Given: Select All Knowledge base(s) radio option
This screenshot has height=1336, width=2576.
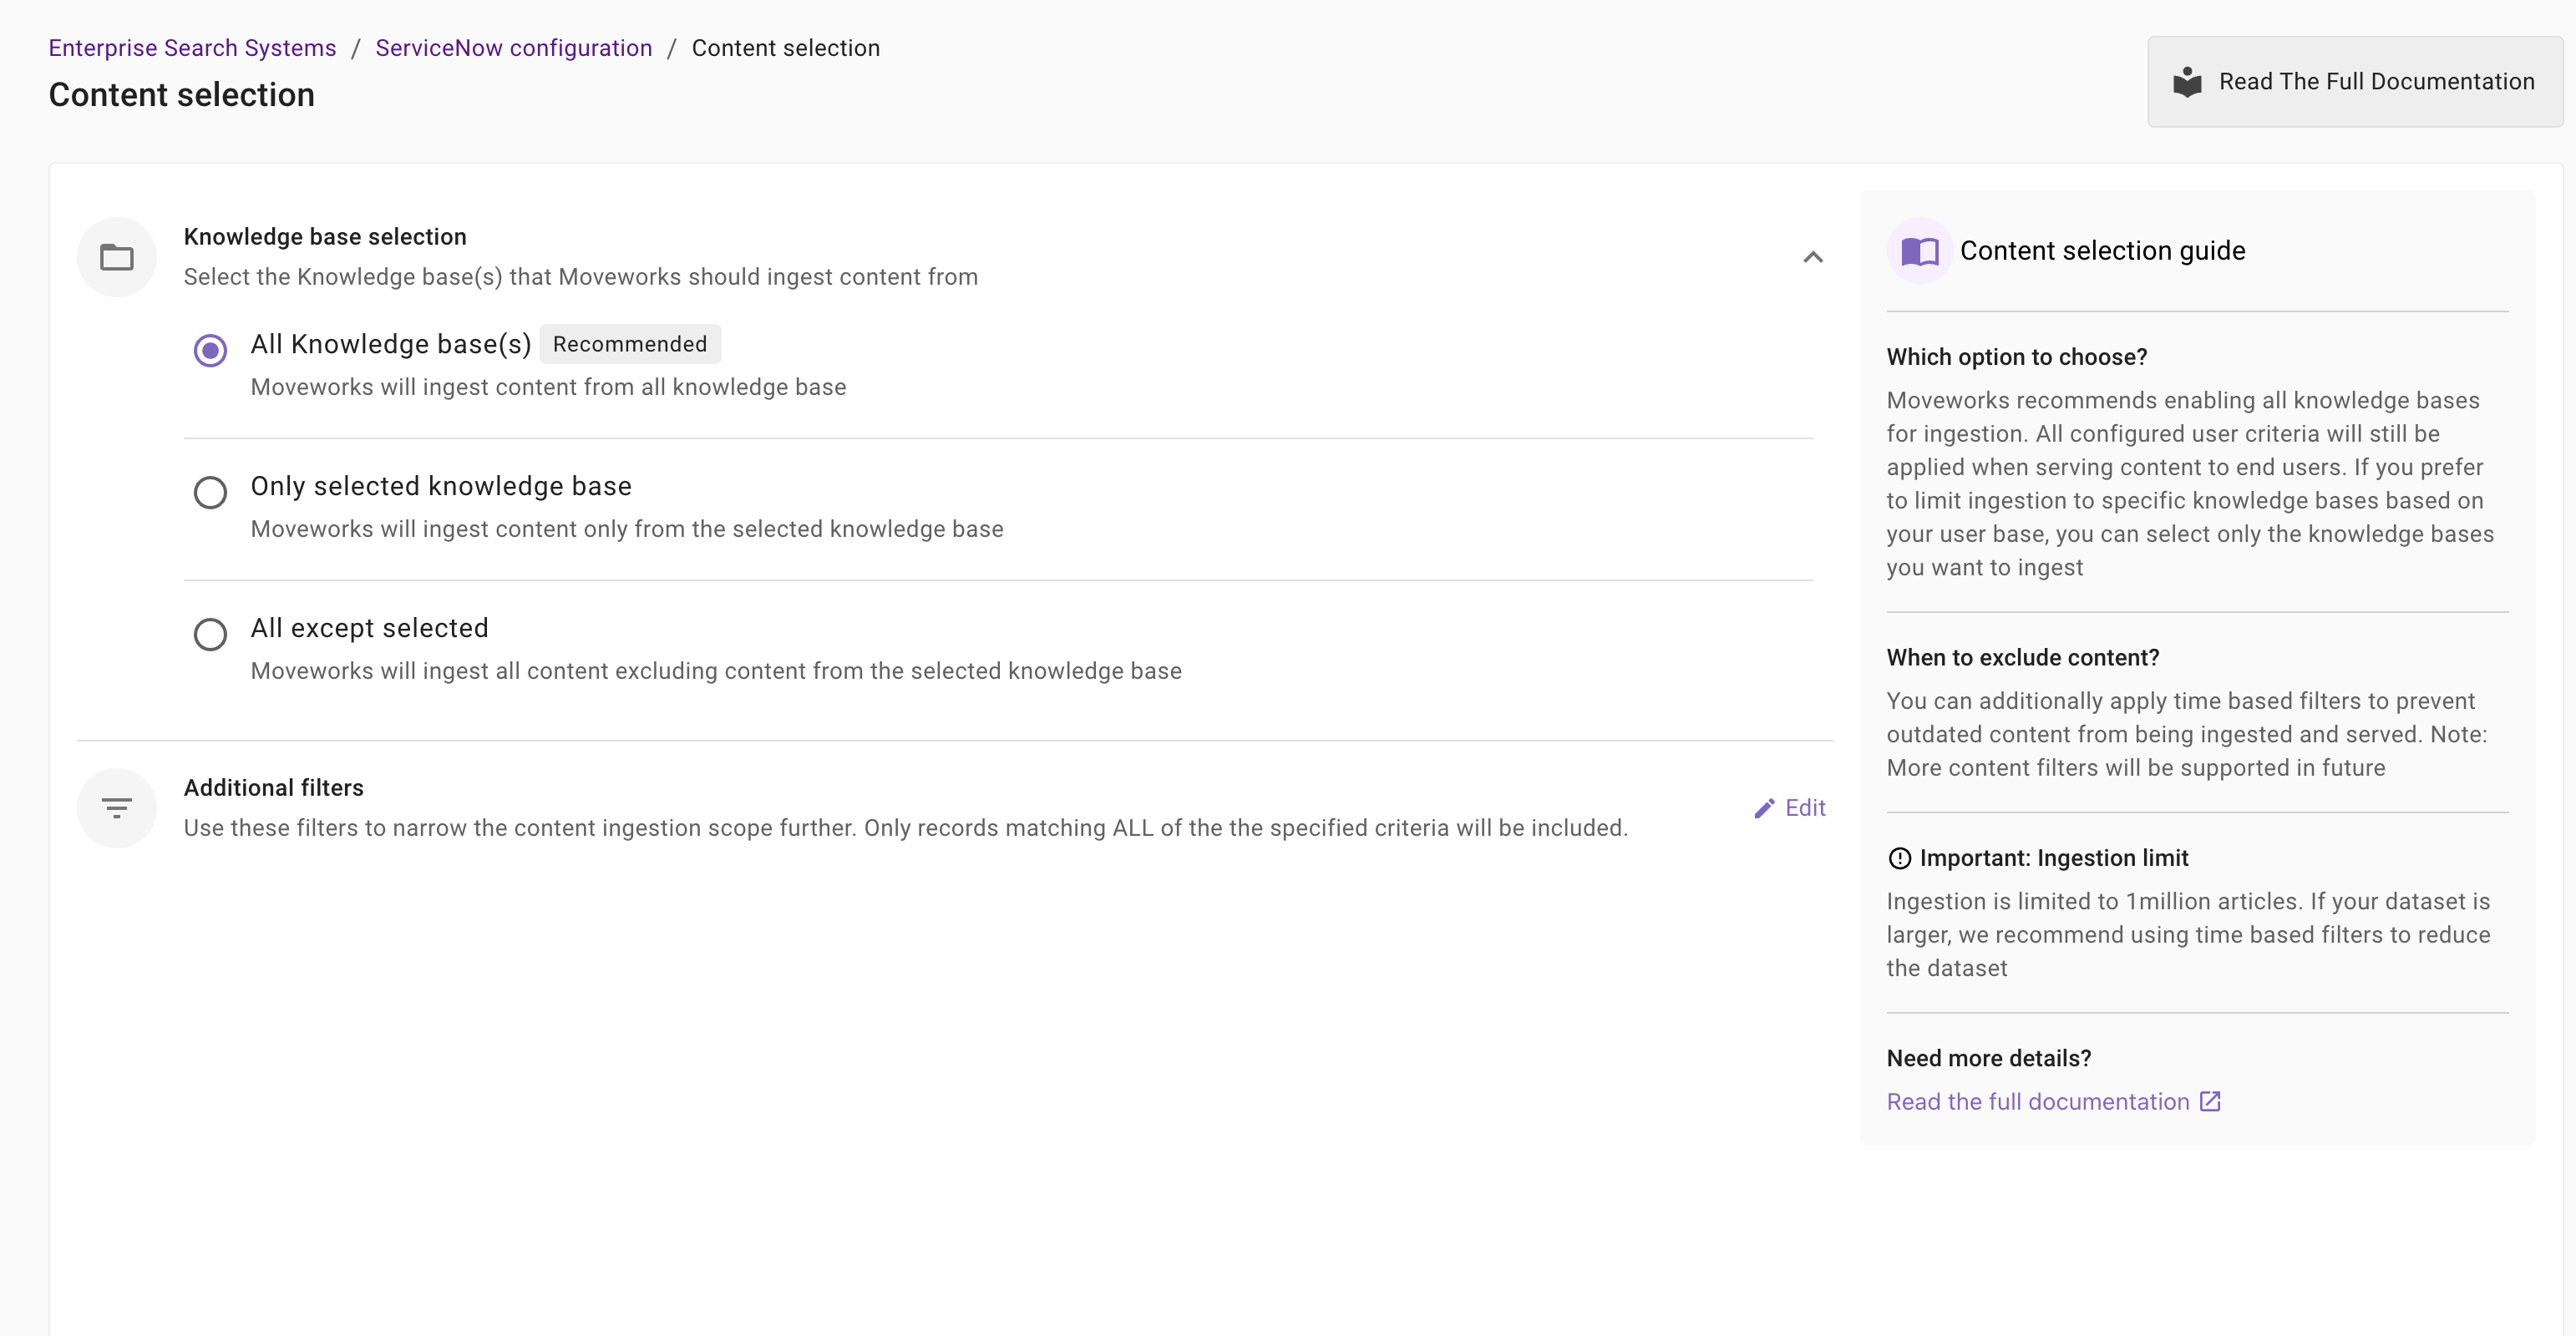Looking at the screenshot, I should point(210,351).
